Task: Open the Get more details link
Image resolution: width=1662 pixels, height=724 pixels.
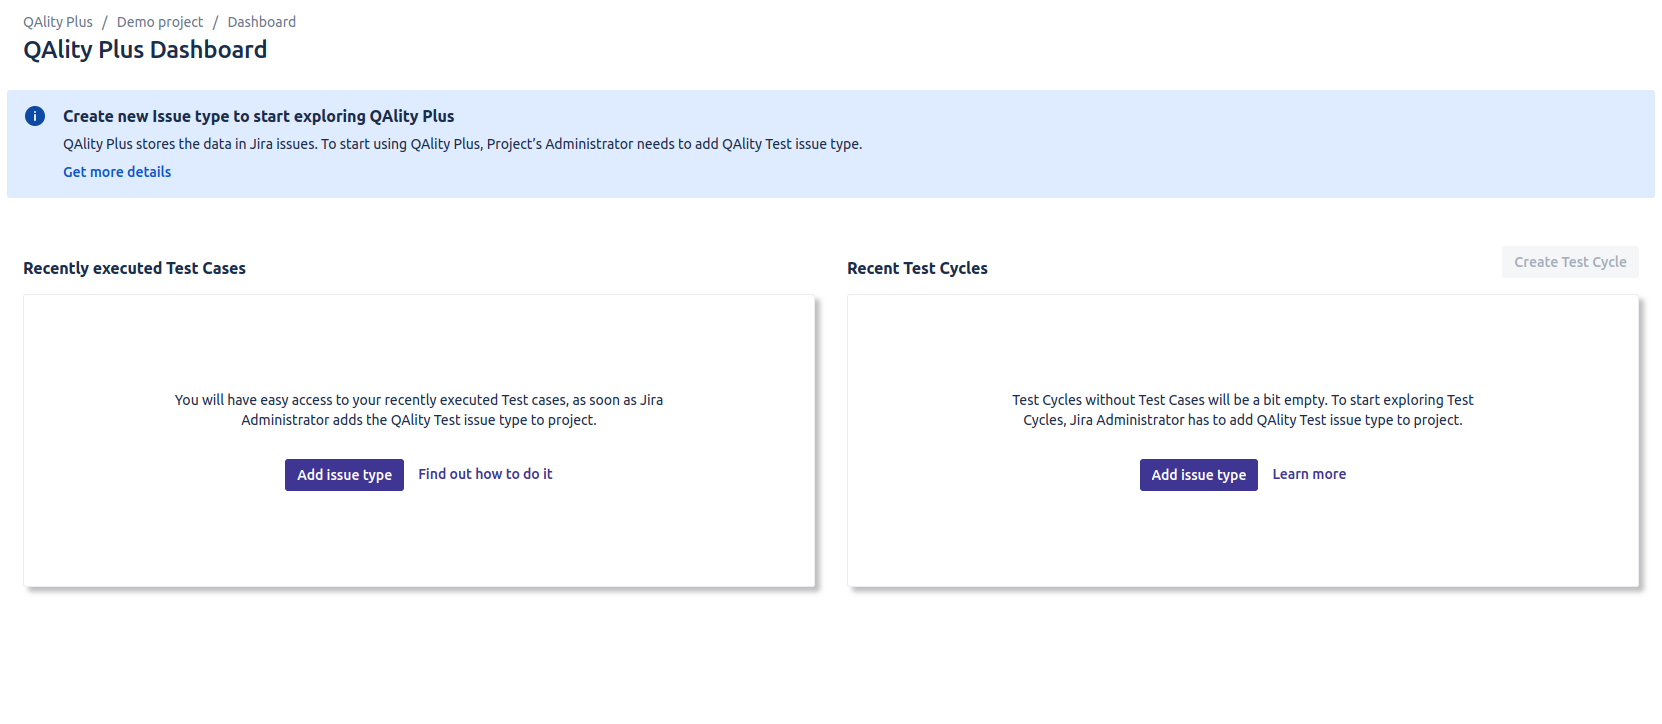Action: pyautogui.click(x=117, y=172)
